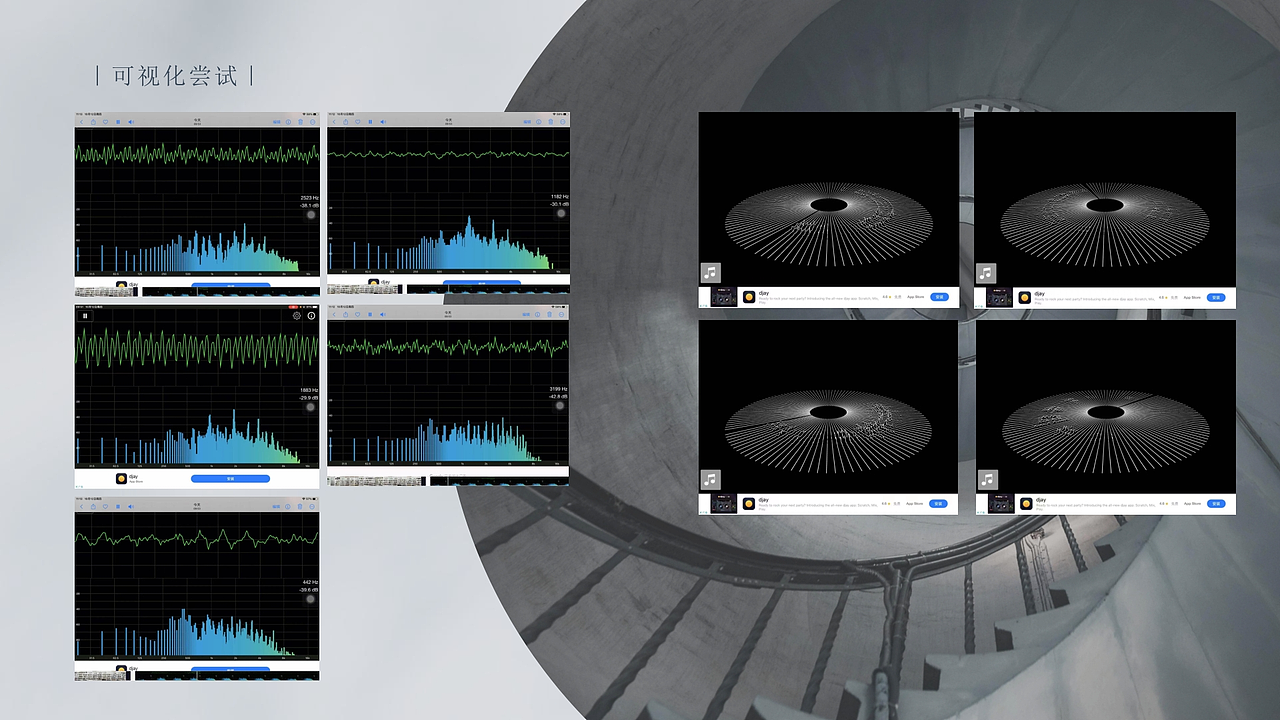
Task: Pause the fullscreen analyzer showing 1883 Hz
Action: click(x=85, y=316)
